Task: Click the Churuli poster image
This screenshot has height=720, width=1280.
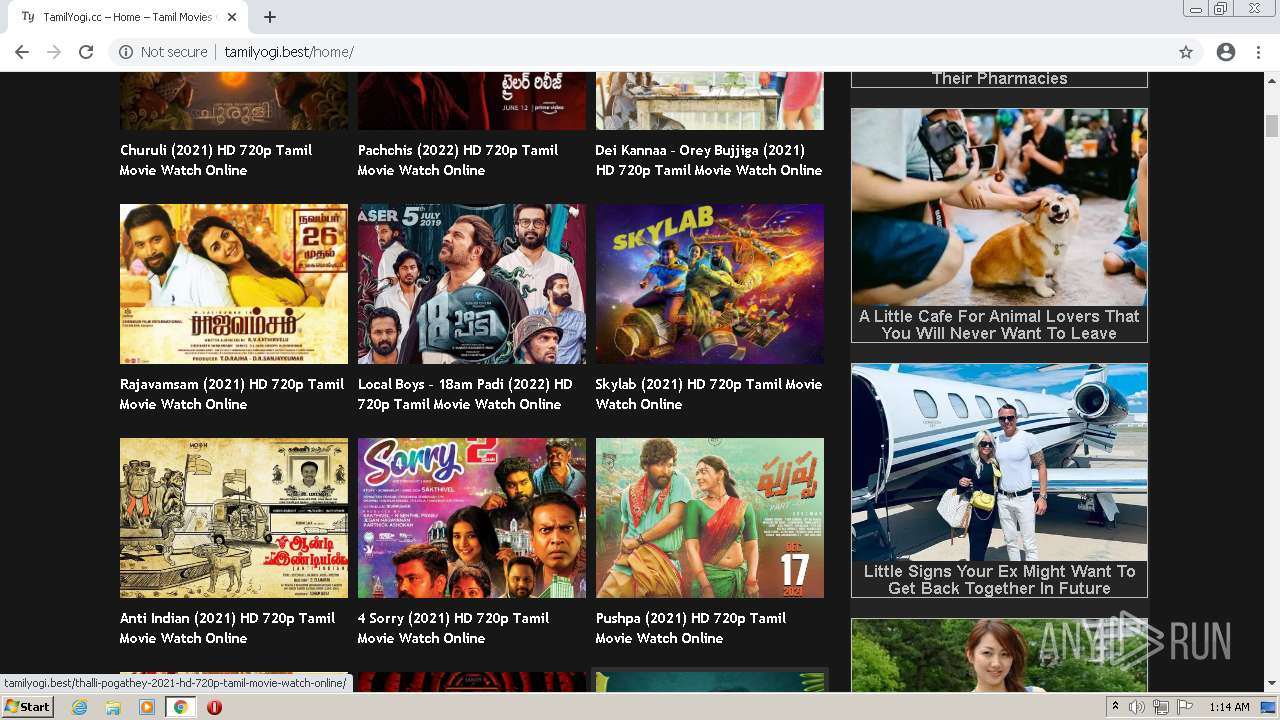Action: pos(234,101)
